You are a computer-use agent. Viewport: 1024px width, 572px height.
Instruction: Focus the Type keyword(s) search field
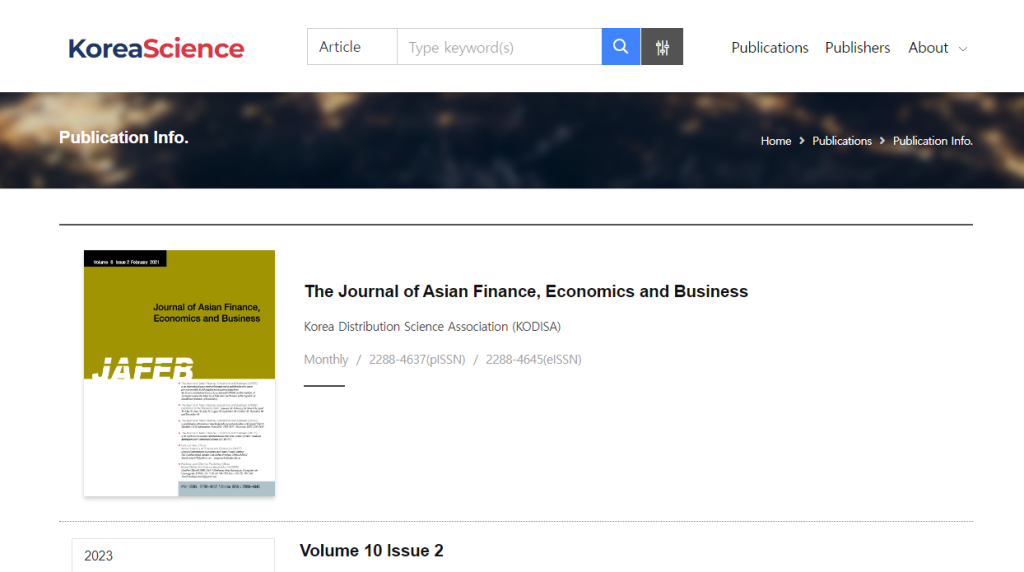coord(498,47)
